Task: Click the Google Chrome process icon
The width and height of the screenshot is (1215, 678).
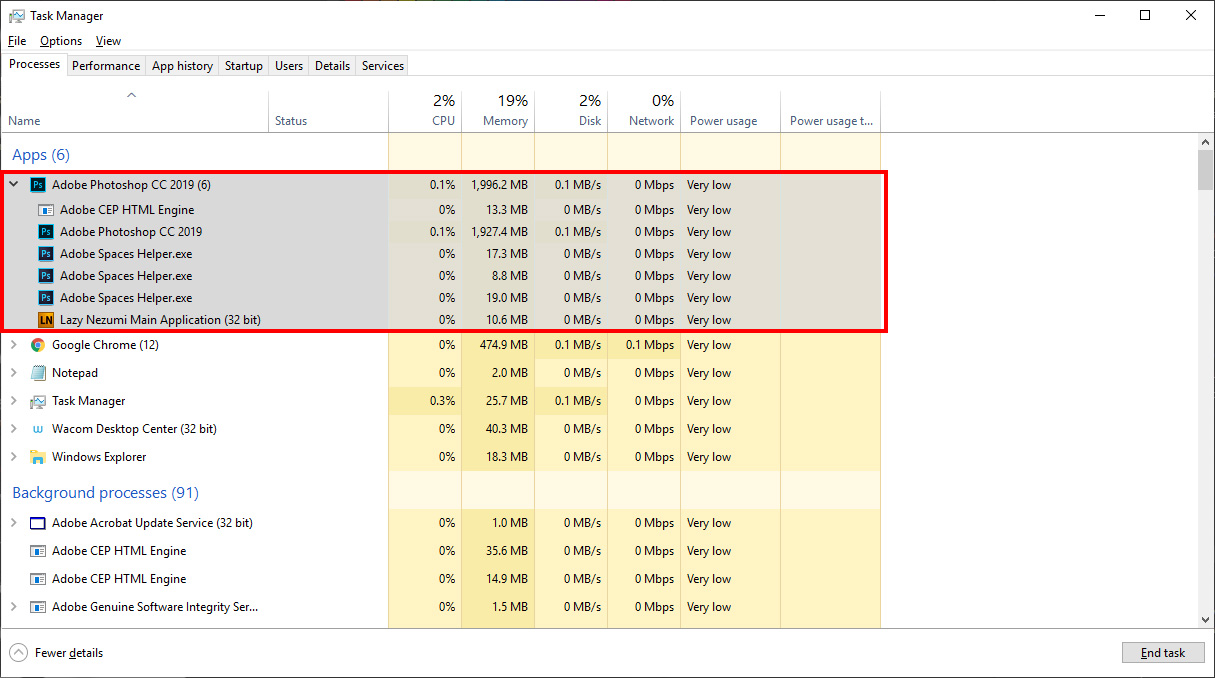Action: [x=38, y=345]
